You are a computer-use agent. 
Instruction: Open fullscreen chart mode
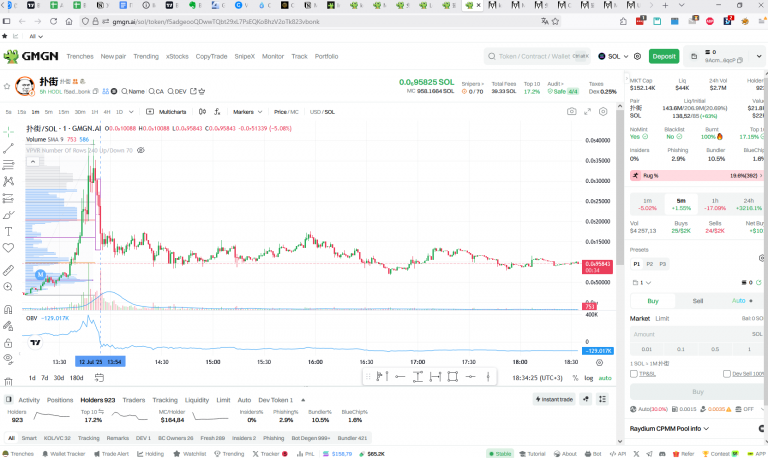pyautogui.click(x=587, y=112)
